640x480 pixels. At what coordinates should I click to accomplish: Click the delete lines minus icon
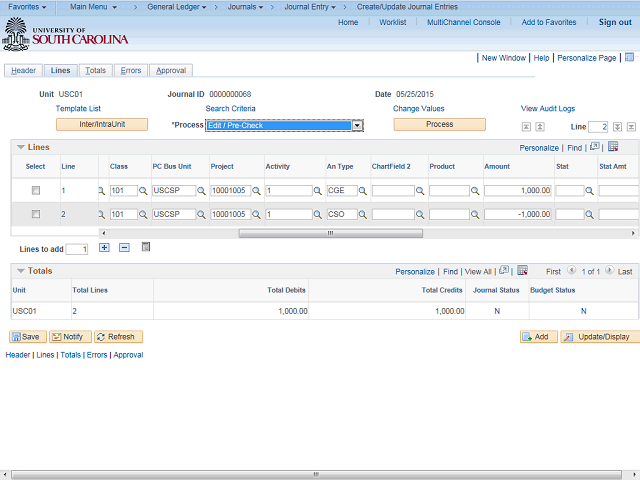pyautogui.click(x=124, y=247)
